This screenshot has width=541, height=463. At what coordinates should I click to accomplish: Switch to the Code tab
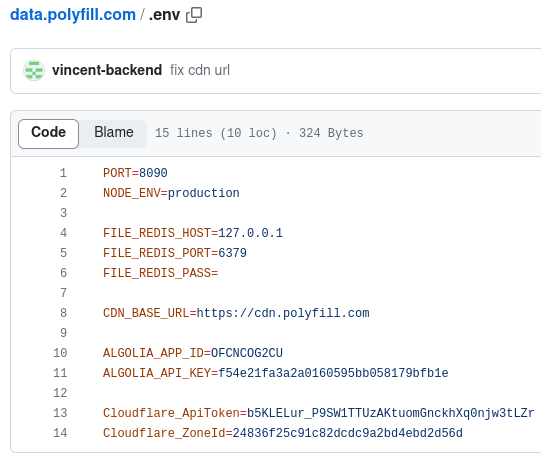coord(48,134)
